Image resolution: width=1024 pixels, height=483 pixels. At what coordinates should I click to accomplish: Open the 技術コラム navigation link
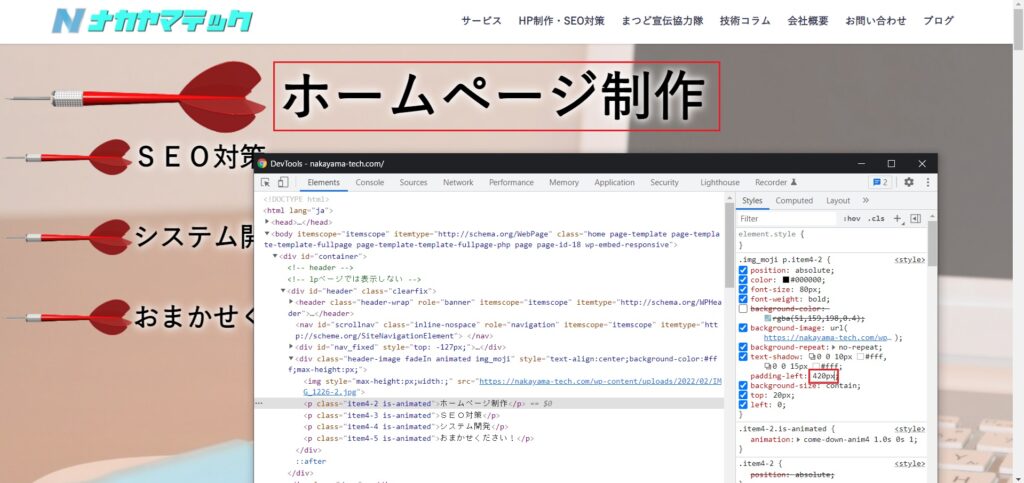(745, 21)
